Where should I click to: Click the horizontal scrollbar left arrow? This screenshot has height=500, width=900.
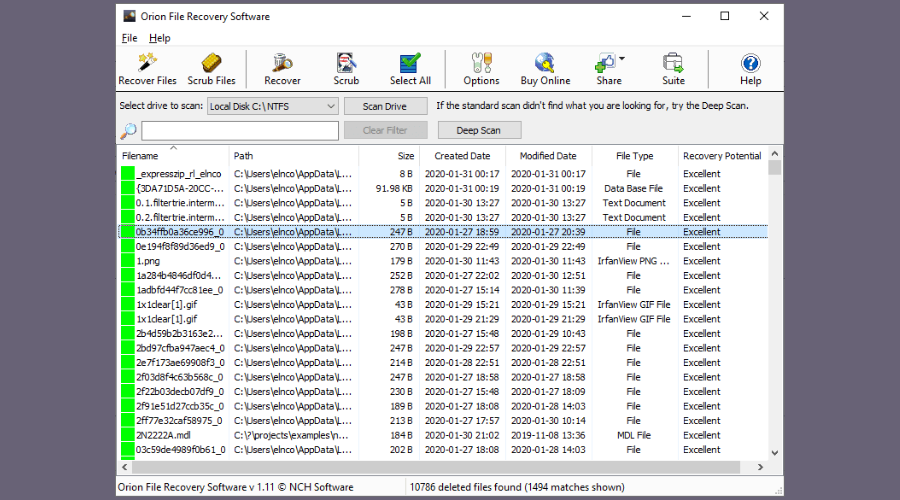pyautogui.click(x=125, y=467)
